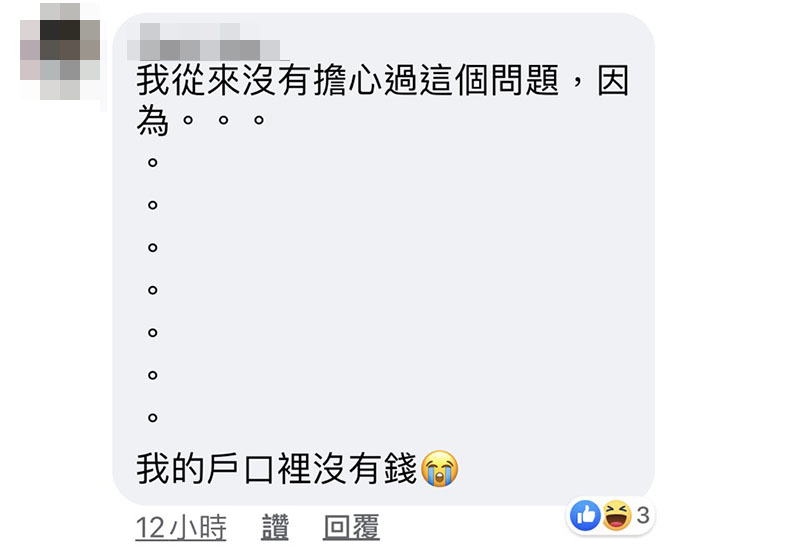View the reaction count "3"
800x552 pixels.
coord(643,515)
